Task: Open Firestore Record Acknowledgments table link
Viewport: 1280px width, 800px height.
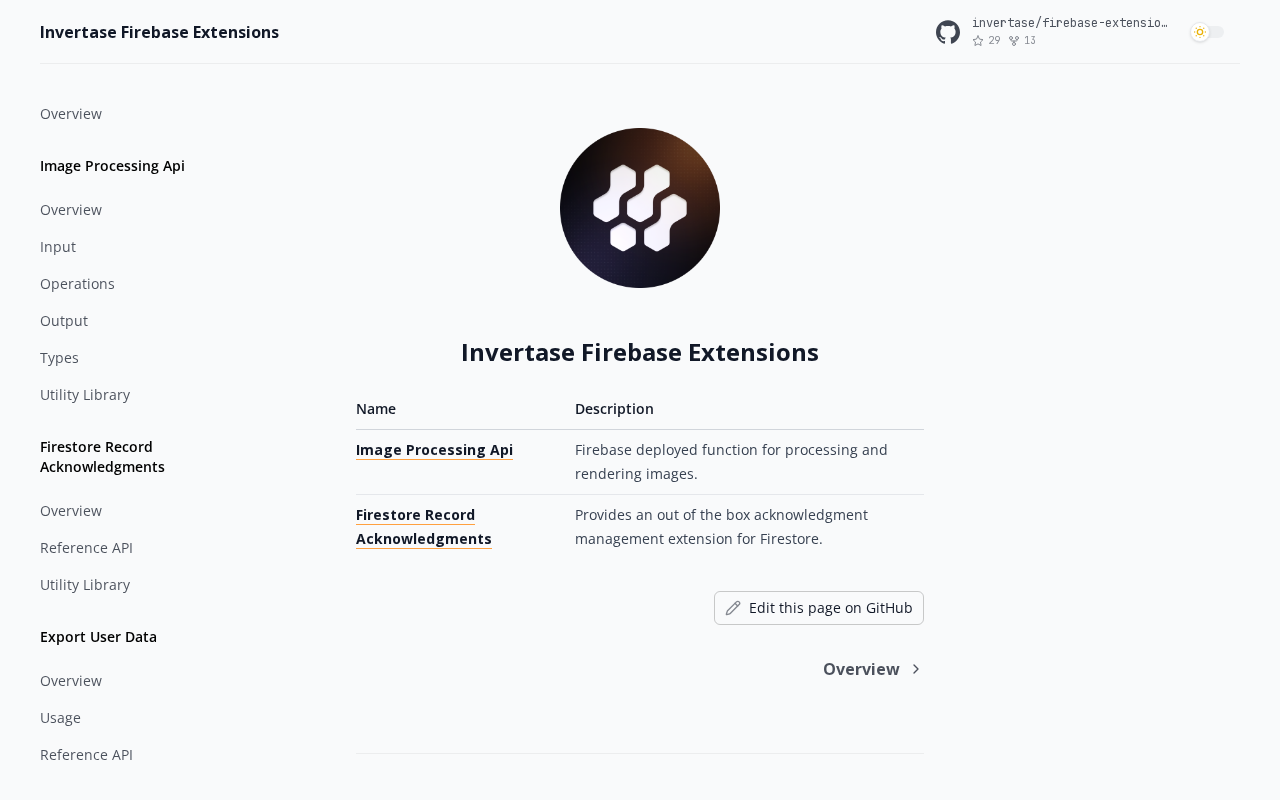Action: 423,527
